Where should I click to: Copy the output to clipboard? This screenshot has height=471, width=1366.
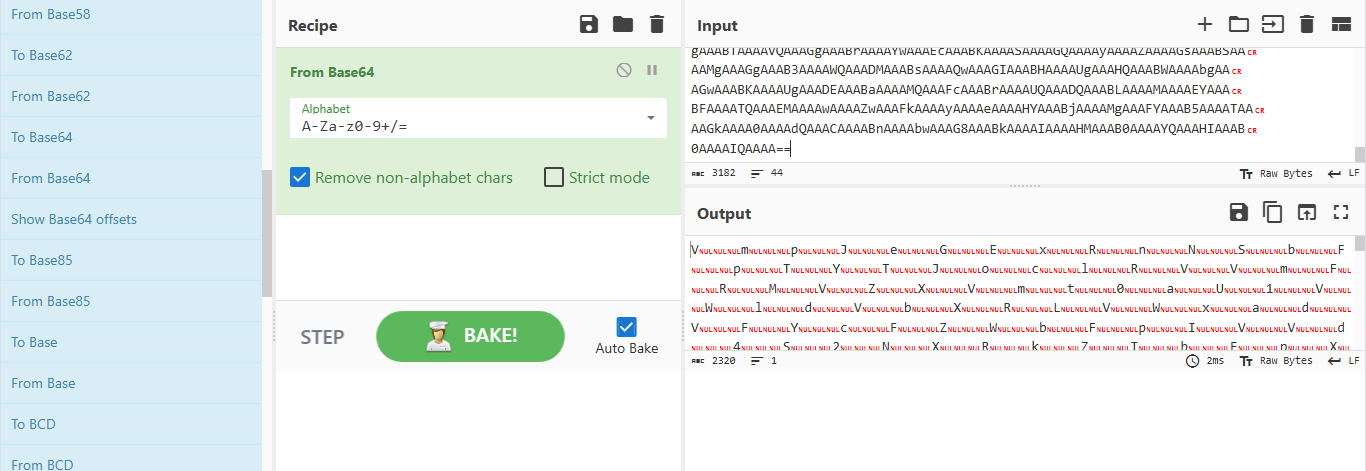tap(1272, 212)
